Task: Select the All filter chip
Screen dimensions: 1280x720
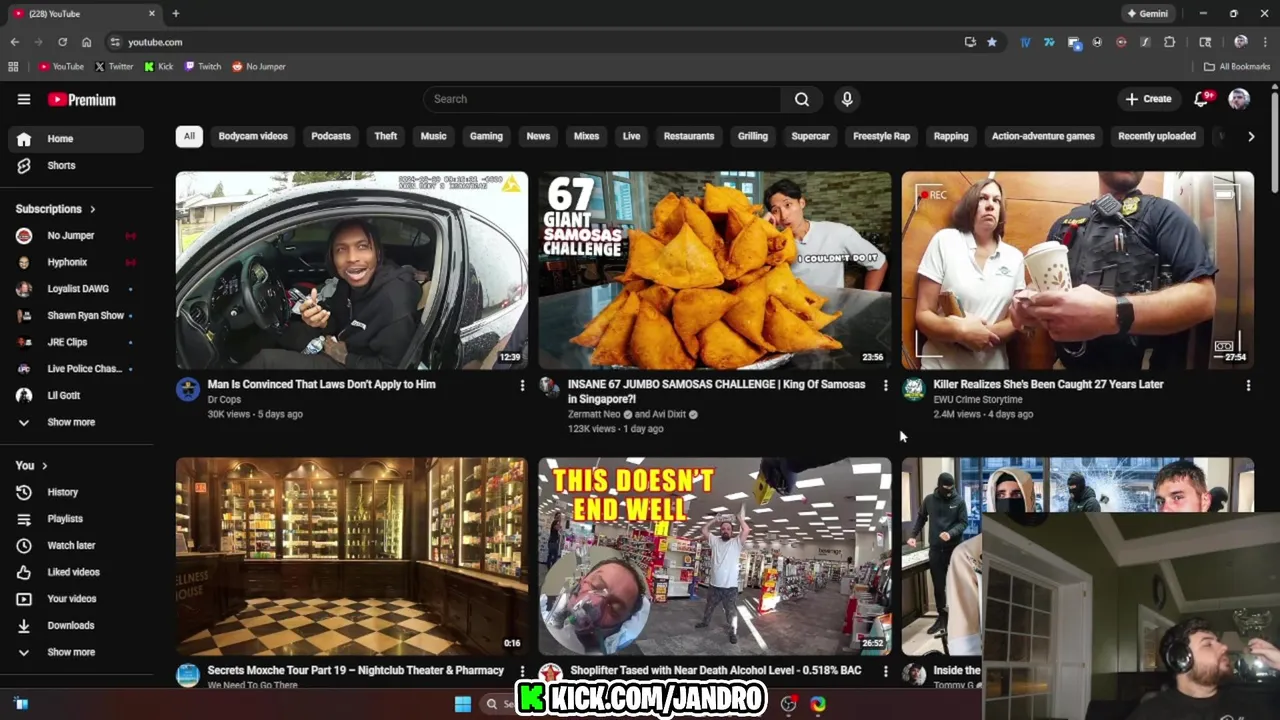Action: tap(189, 136)
